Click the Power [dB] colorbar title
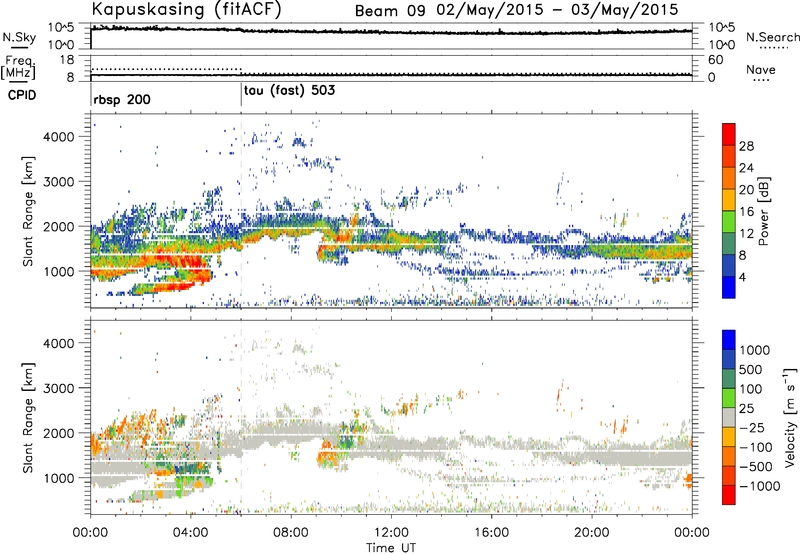The height and width of the screenshot is (554, 800). point(764,211)
